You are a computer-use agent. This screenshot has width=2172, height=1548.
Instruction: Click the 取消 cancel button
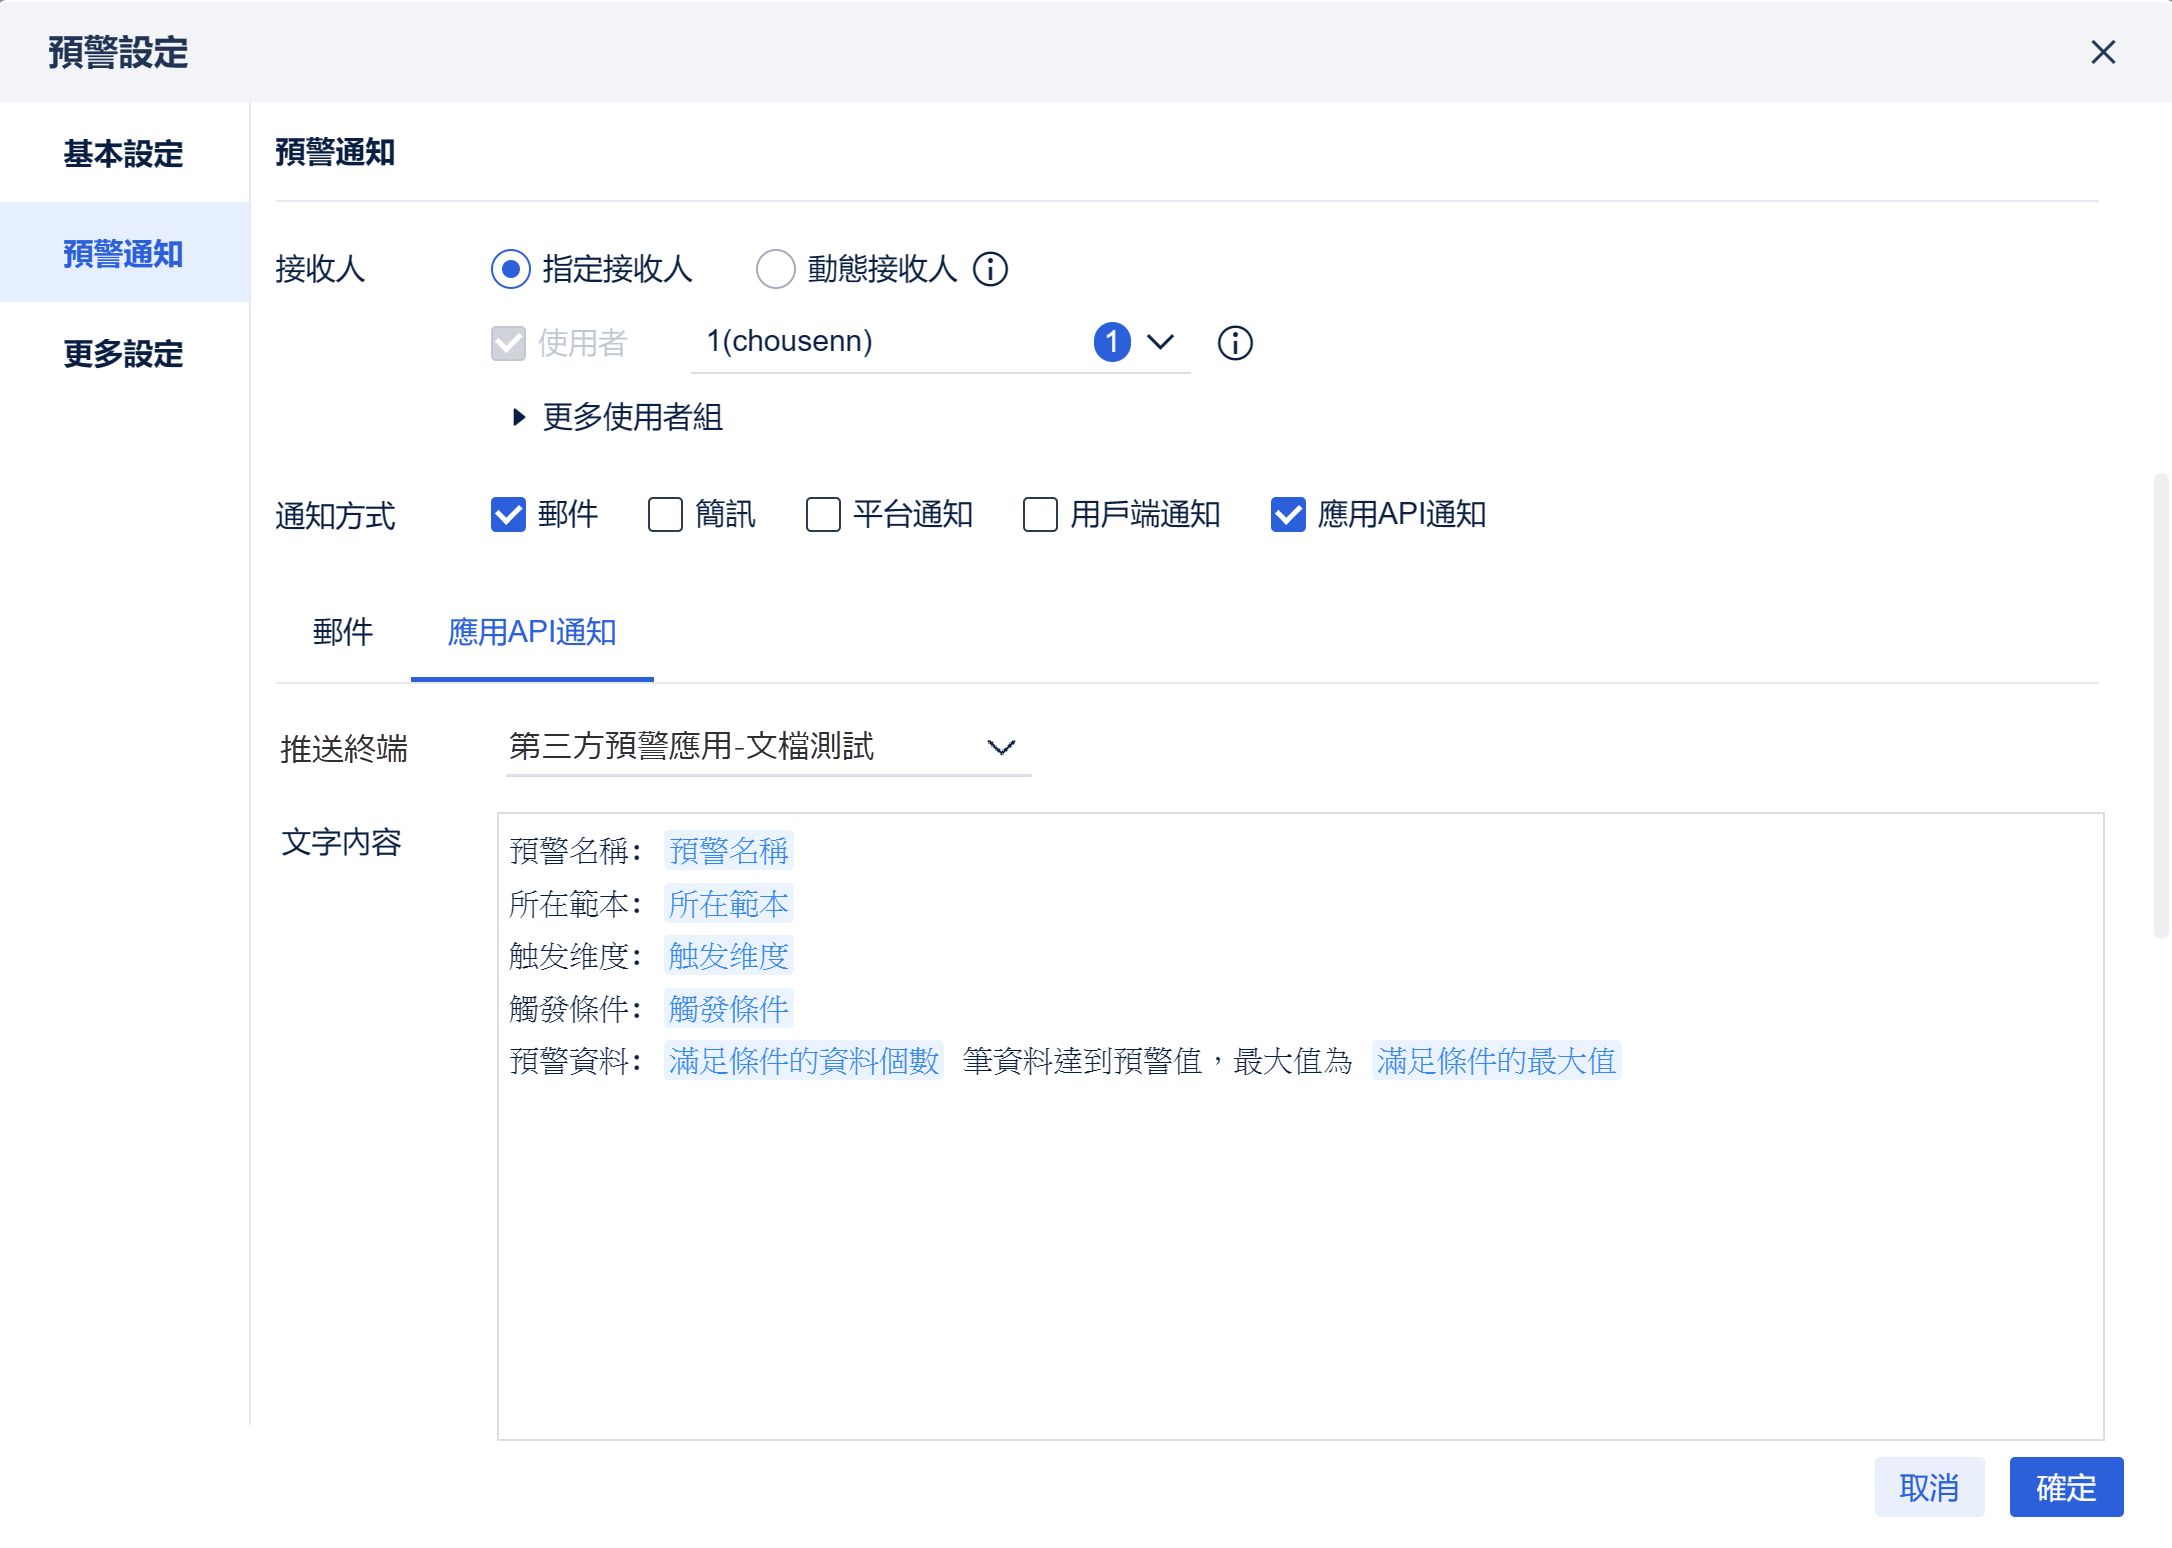tap(1929, 1487)
